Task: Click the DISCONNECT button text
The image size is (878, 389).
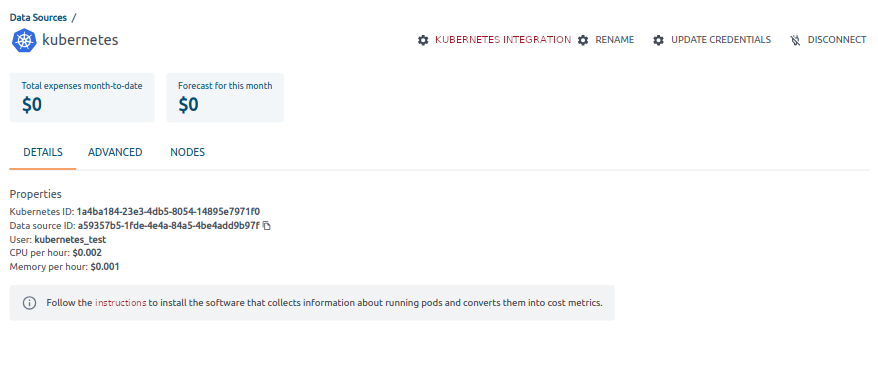Action: (x=837, y=40)
